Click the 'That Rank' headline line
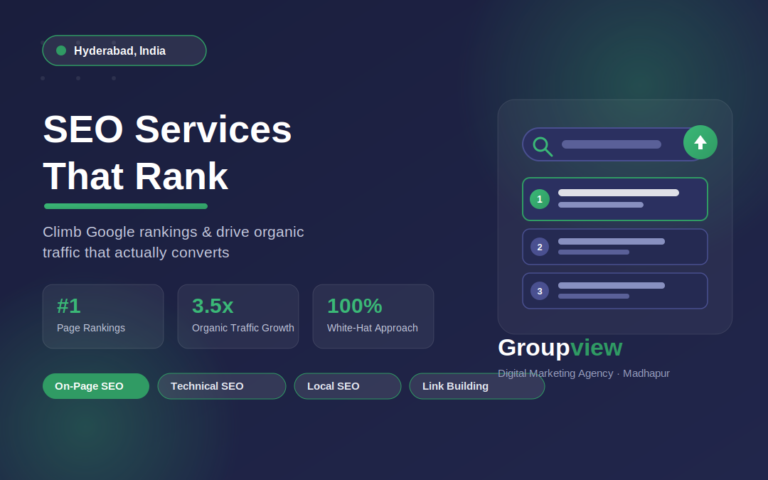768x480 pixels. [x=136, y=176]
